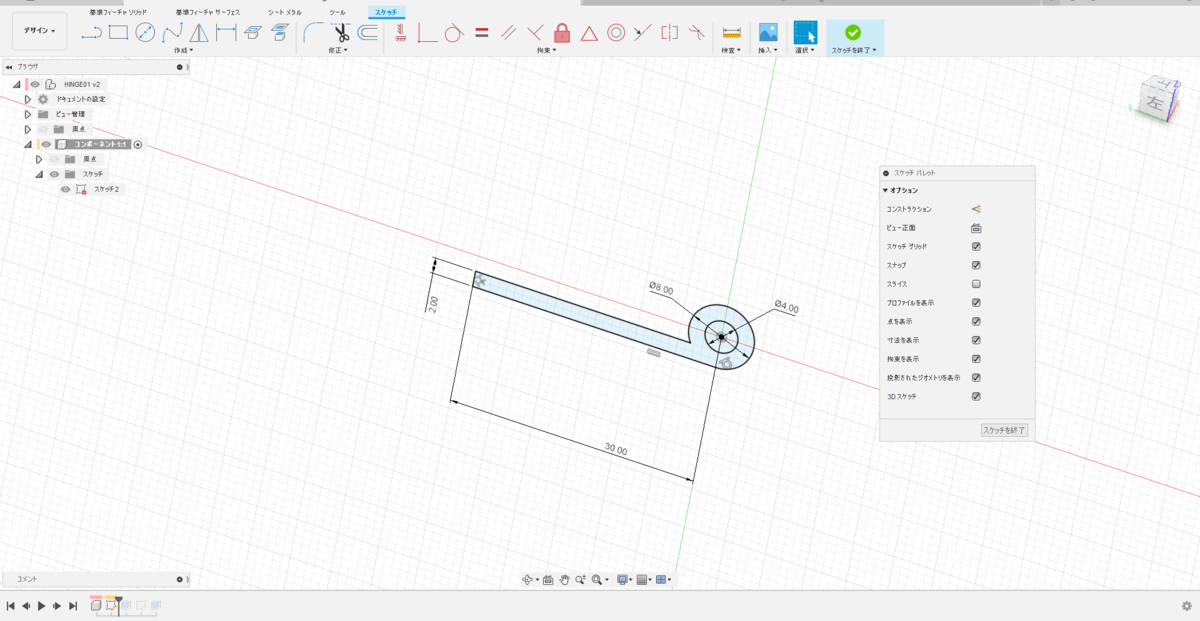Open the 検査 dropdown menu
The width and height of the screenshot is (1200, 621).
tap(732, 49)
